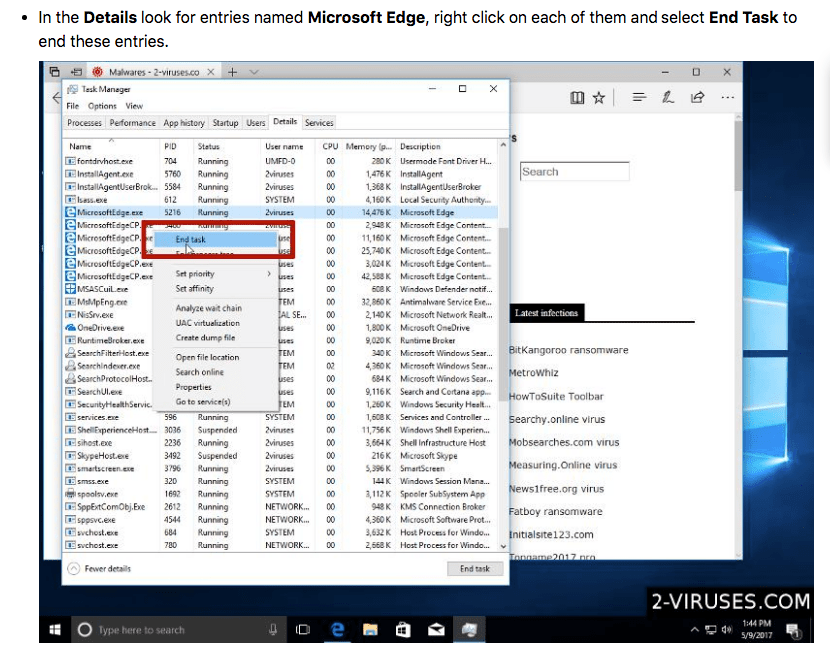Click the Edge reading view icon
830x654 pixels.
click(577, 97)
